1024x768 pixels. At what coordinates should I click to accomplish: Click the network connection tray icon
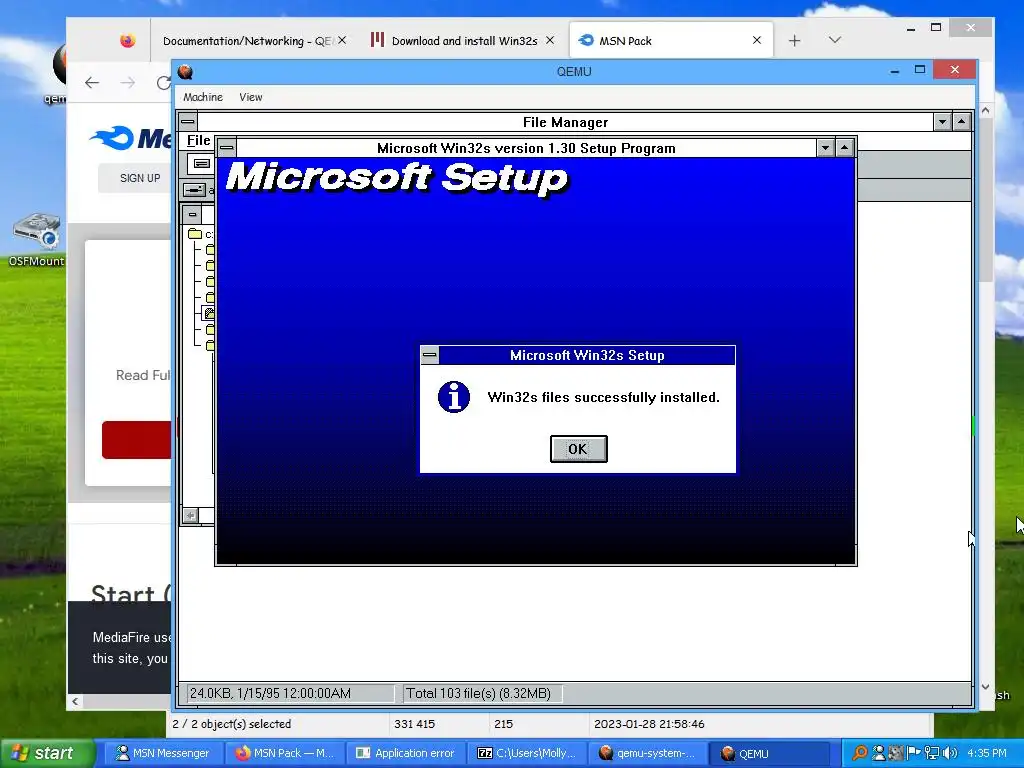[932, 753]
